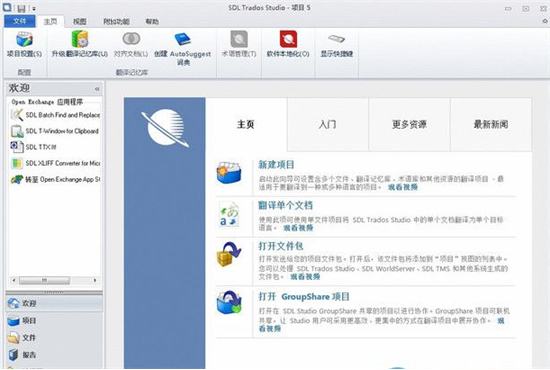550x370 pixels.
Task: Click 对齐文档(L) align documents icon
Action: [x=131, y=39]
